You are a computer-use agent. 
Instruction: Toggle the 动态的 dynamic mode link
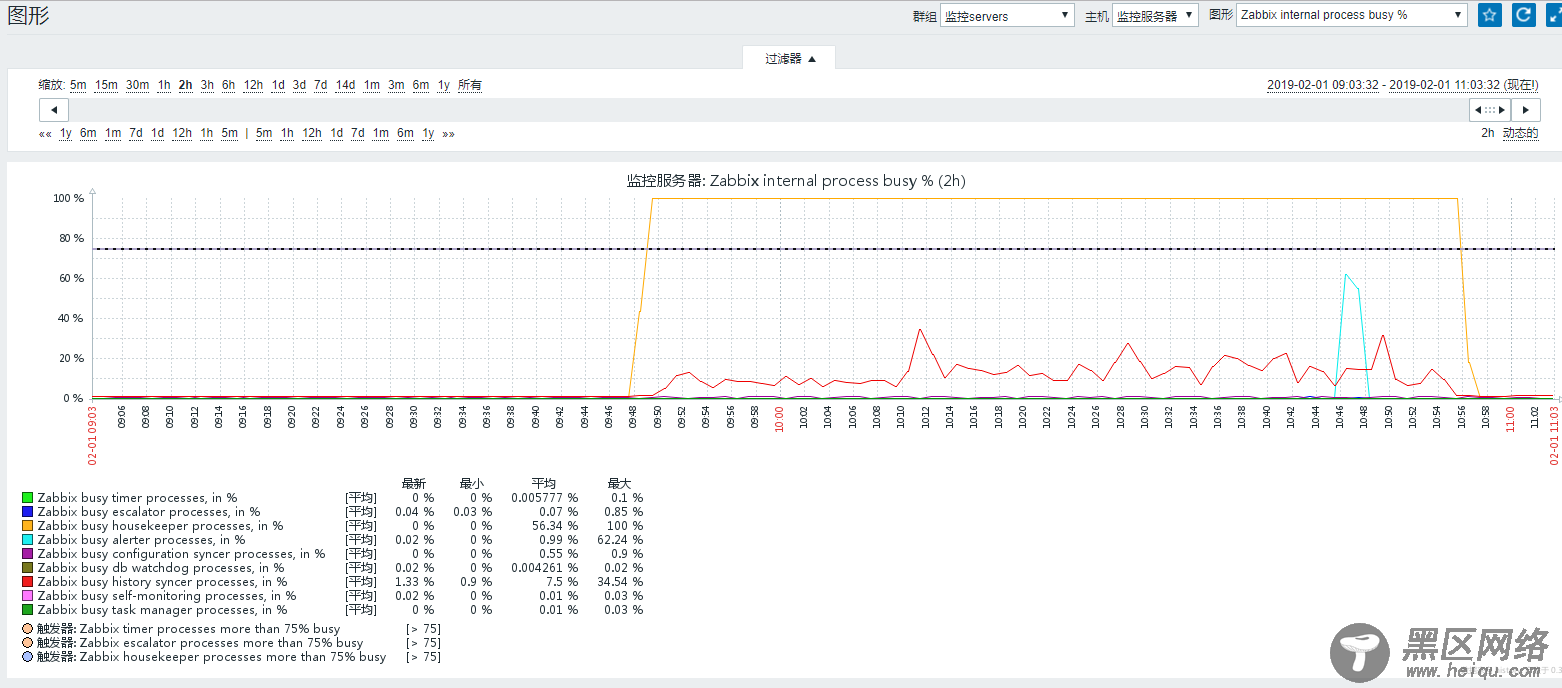[x=1520, y=133]
